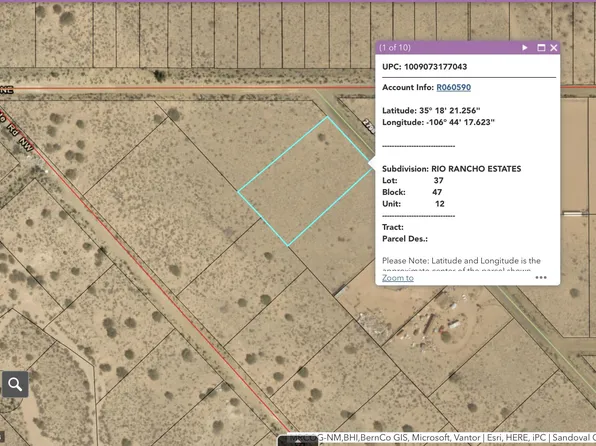The width and height of the screenshot is (596, 446).
Task: Open account link R060590
Action: coord(453,87)
